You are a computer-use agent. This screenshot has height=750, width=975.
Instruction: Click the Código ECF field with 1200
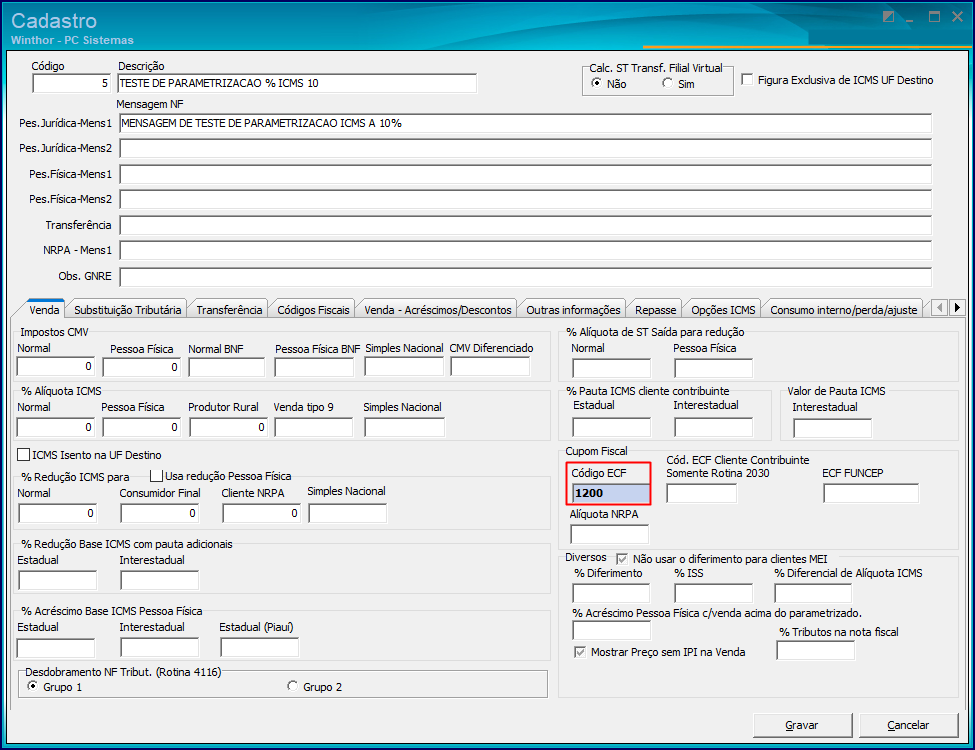tap(610, 493)
